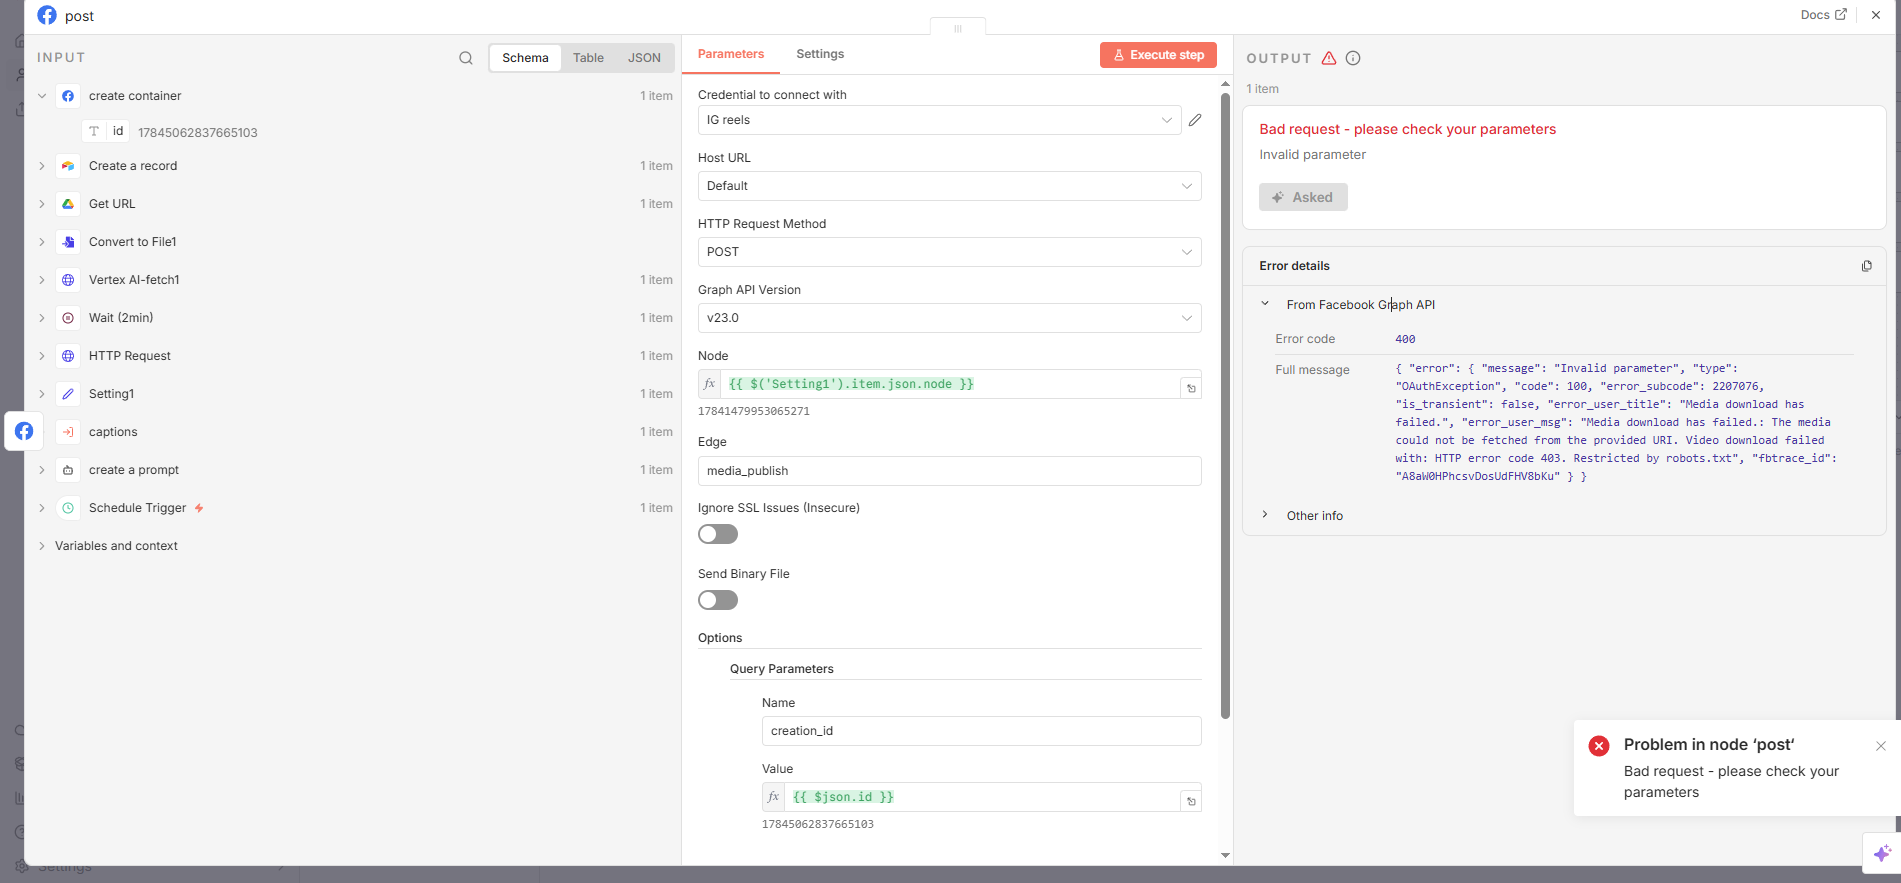
Task: Click the query parameter Name field creation_id
Action: click(x=982, y=731)
